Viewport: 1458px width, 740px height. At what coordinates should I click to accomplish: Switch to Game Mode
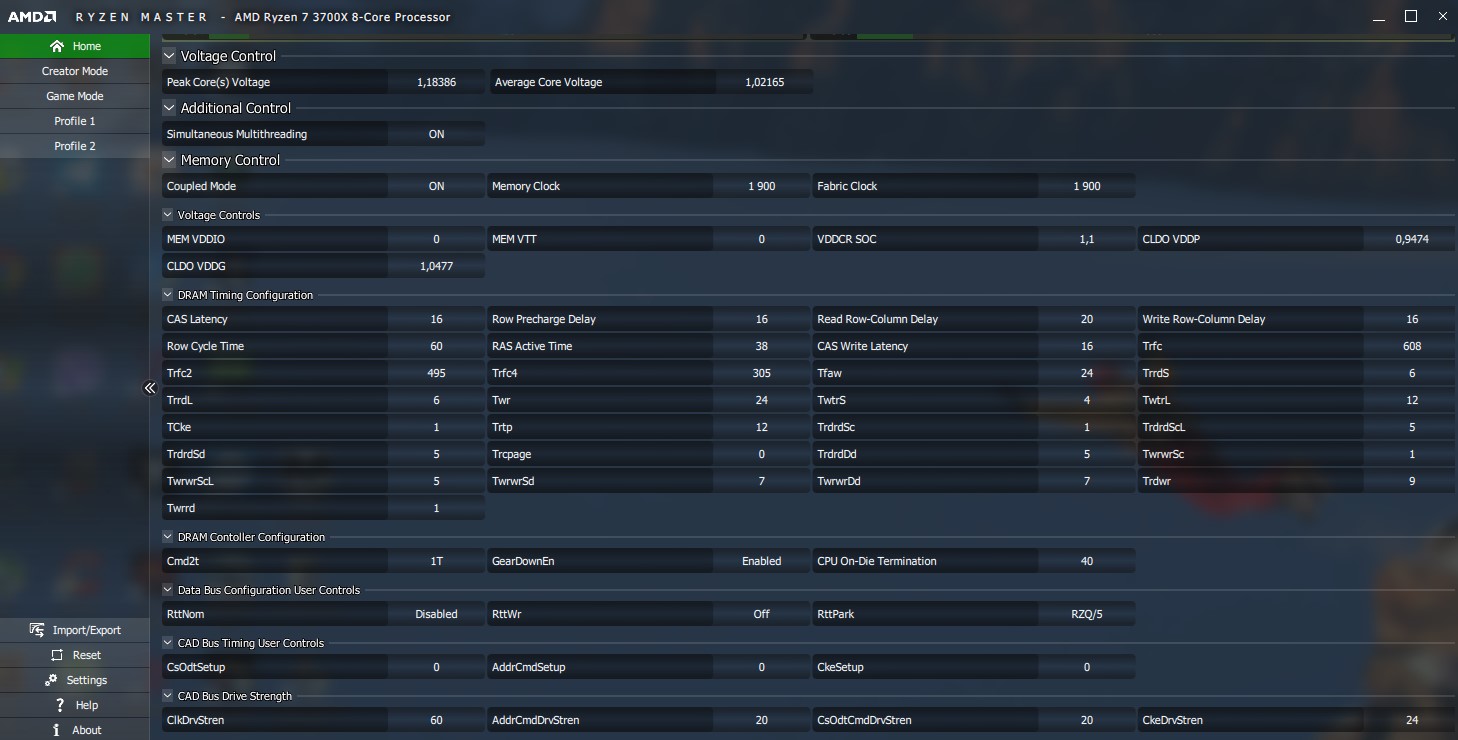tap(75, 96)
